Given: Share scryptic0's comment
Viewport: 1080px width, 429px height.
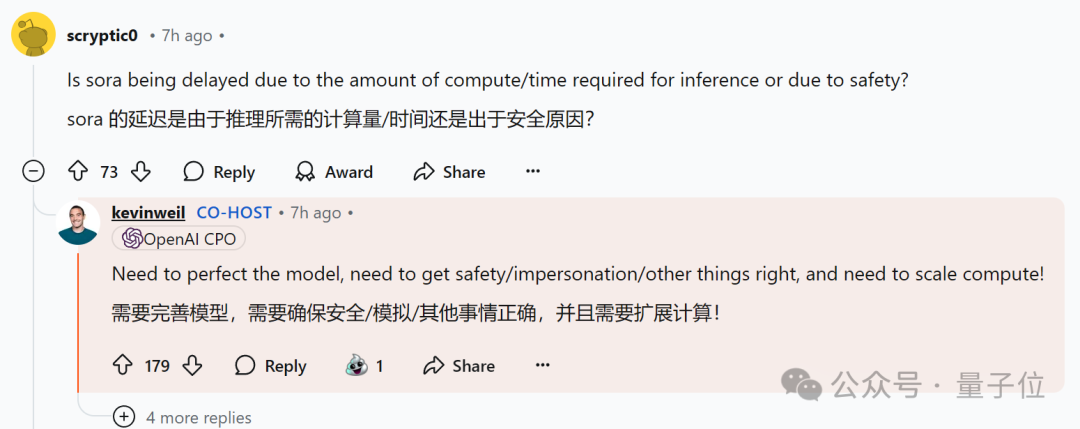Looking at the screenshot, I should [449, 172].
